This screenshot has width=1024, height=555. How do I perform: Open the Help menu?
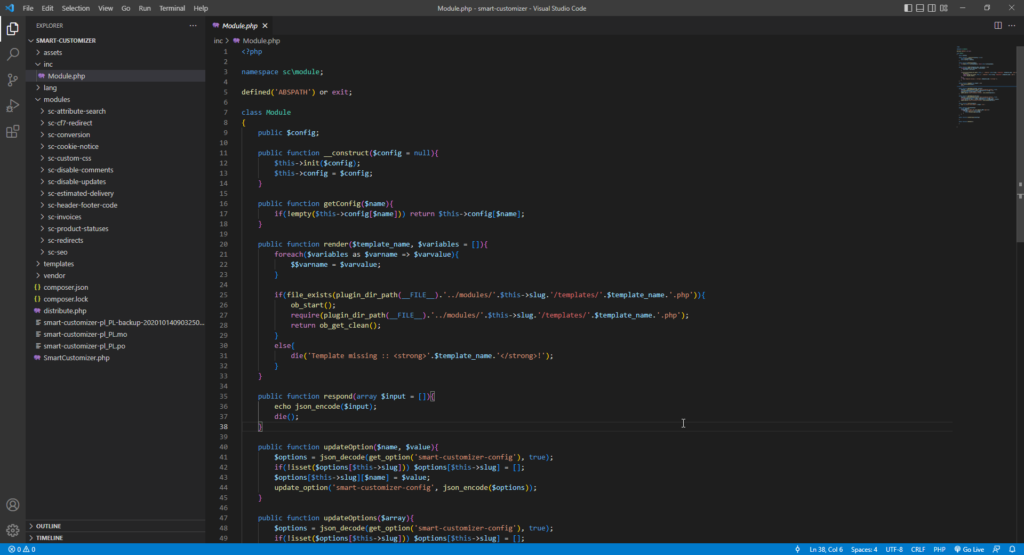pos(200,8)
